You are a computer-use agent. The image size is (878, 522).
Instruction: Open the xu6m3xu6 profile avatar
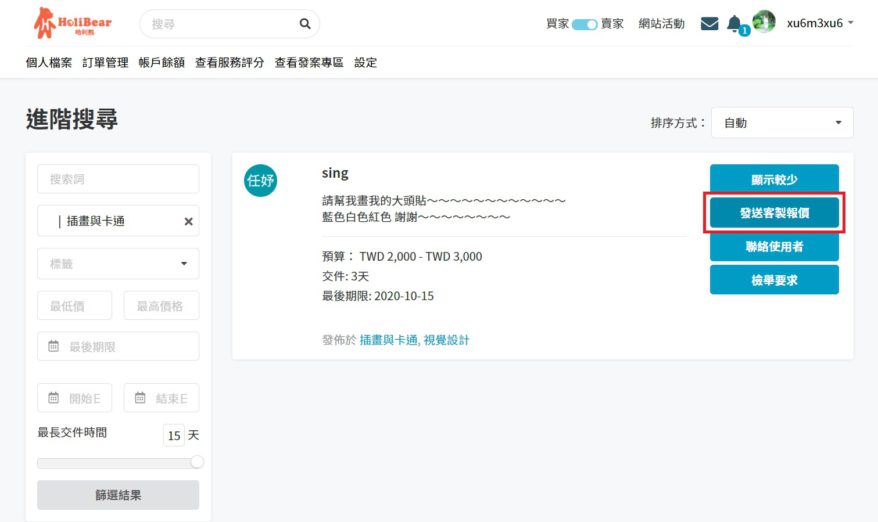(x=764, y=22)
